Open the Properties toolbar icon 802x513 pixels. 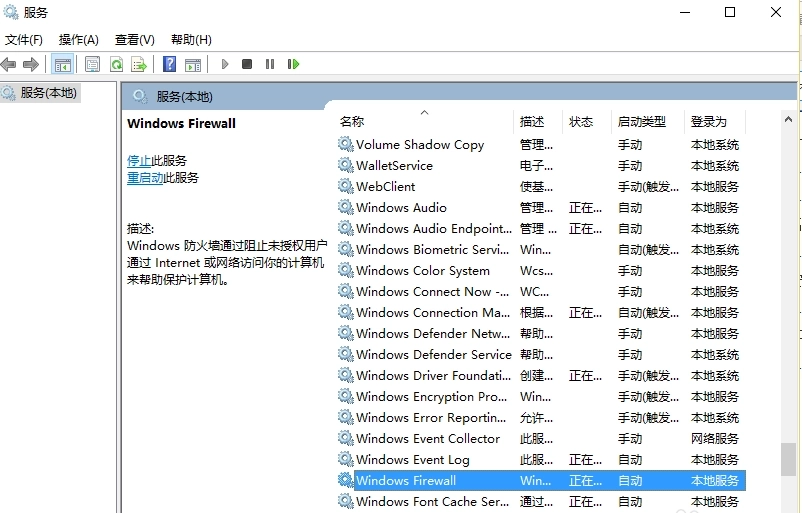[93, 64]
